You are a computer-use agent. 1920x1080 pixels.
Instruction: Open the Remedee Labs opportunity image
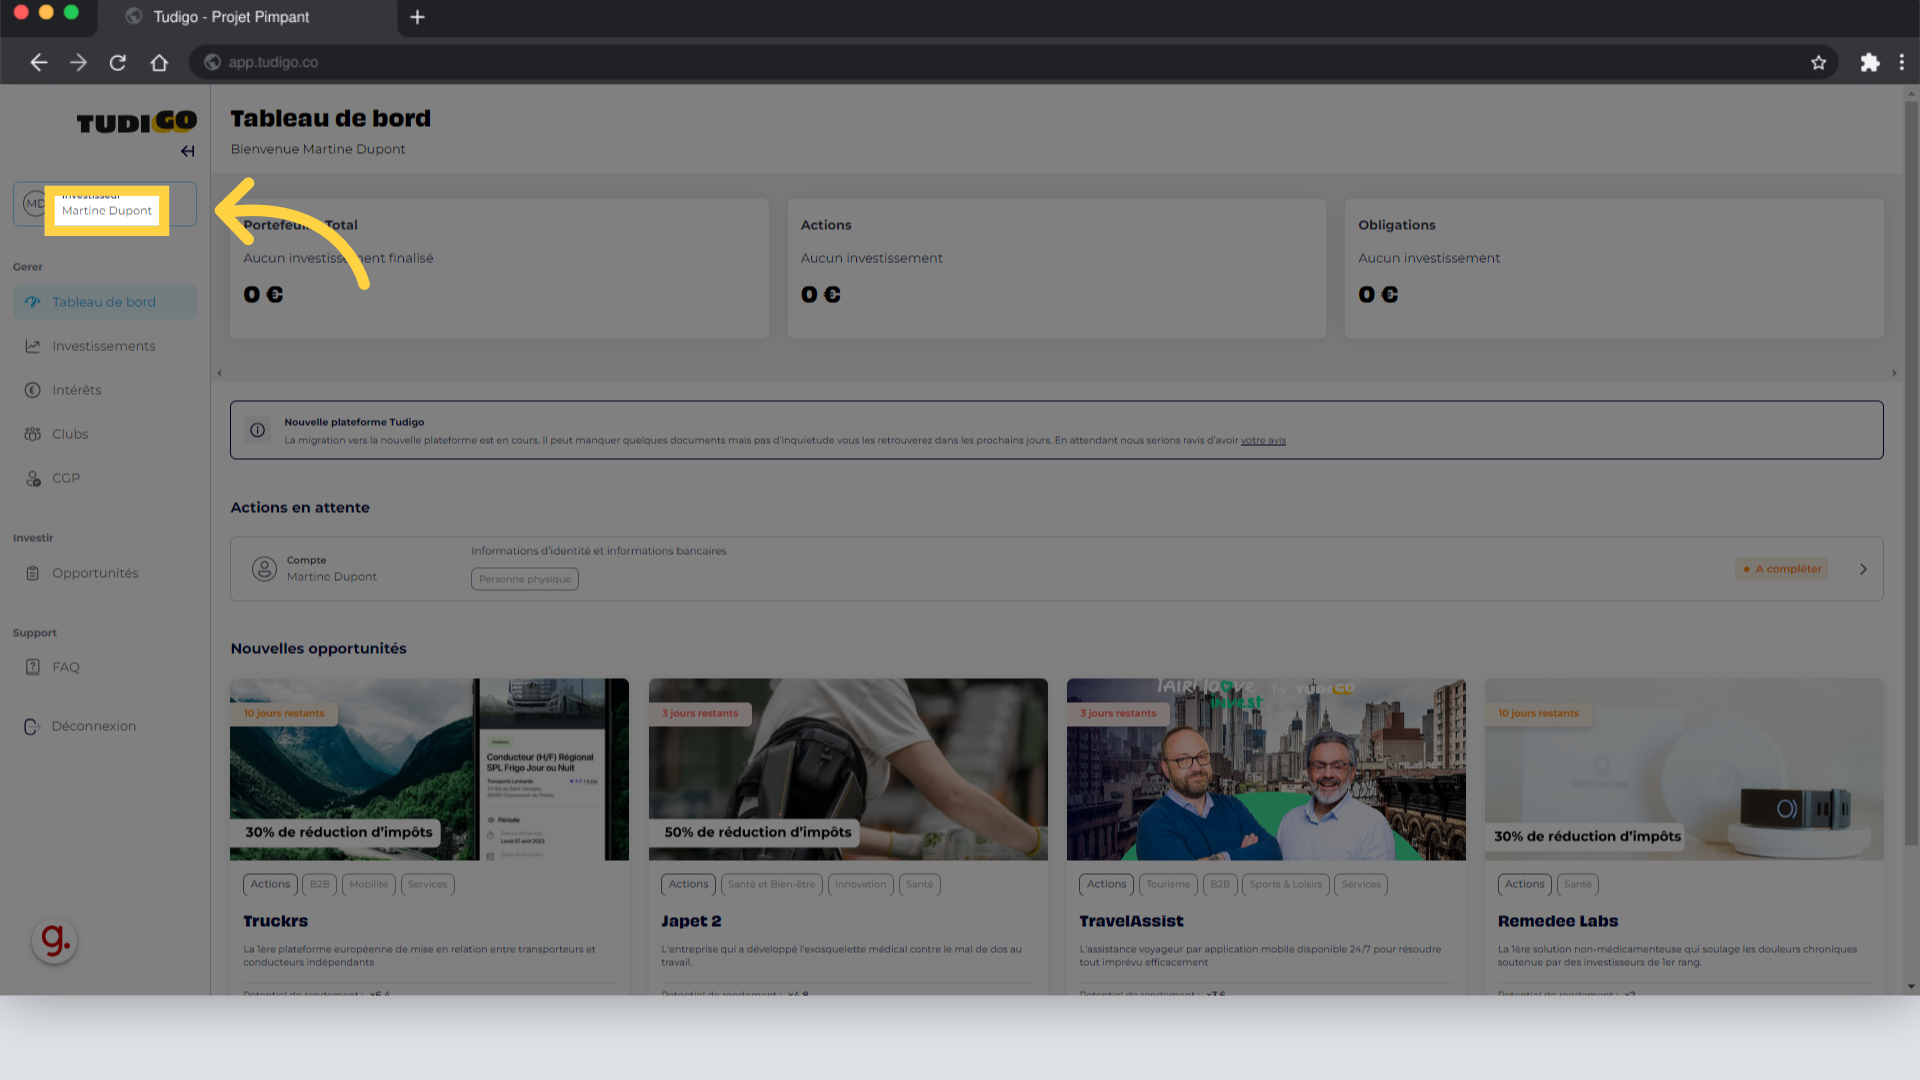(x=1684, y=769)
